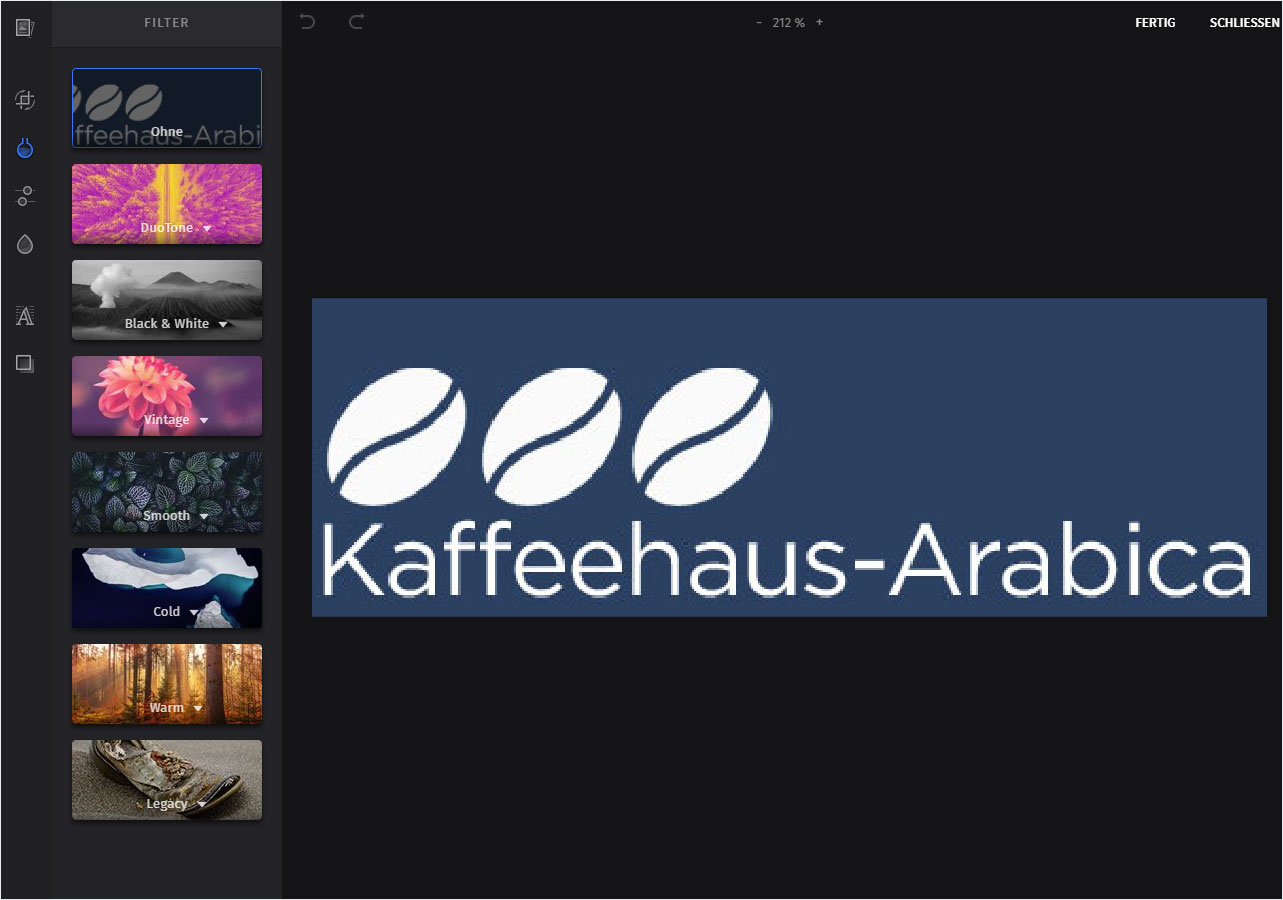The height and width of the screenshot is (900, 1283).
Task: Zoom out with the minus button
Action: click(759, 22)
